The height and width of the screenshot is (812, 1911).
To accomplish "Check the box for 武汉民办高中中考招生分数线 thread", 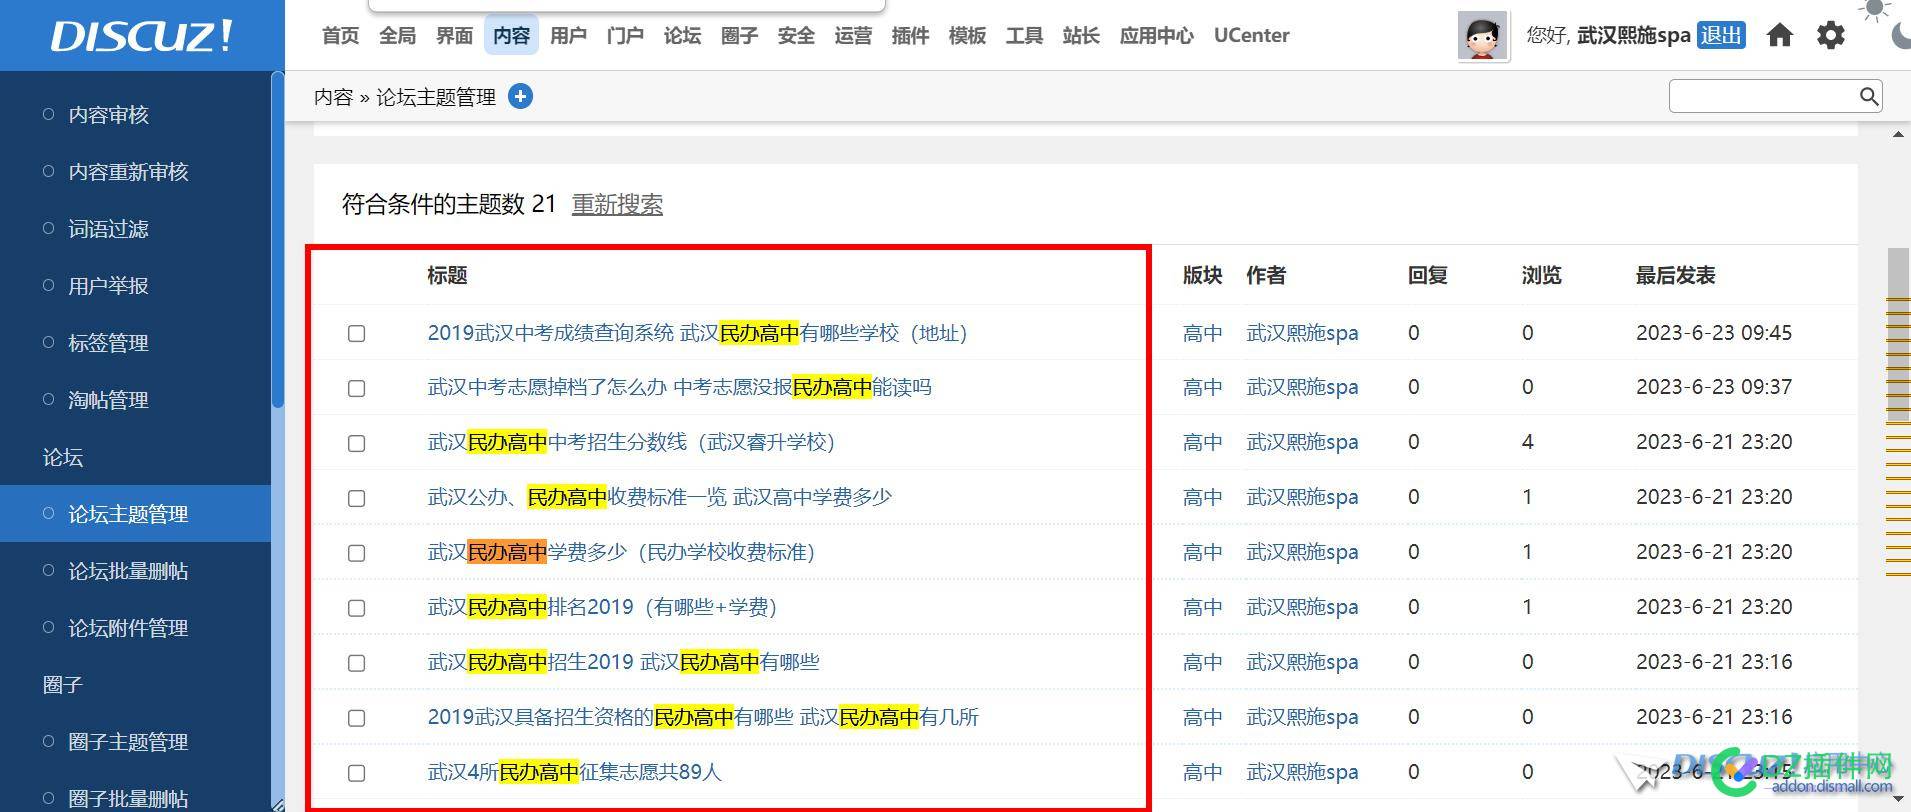I will (x=356, y=443).
